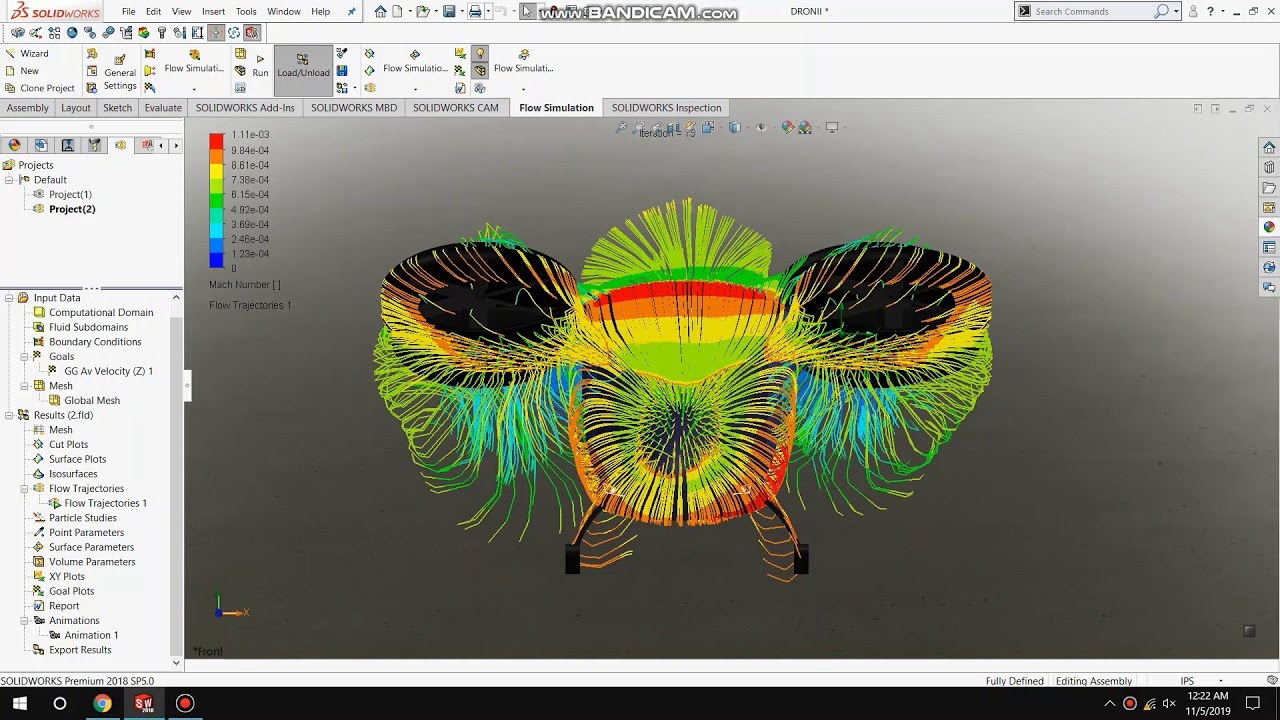Open the Chrome browser from the taskbar
Screen dimensions: 1280x720
coord(102,703)
